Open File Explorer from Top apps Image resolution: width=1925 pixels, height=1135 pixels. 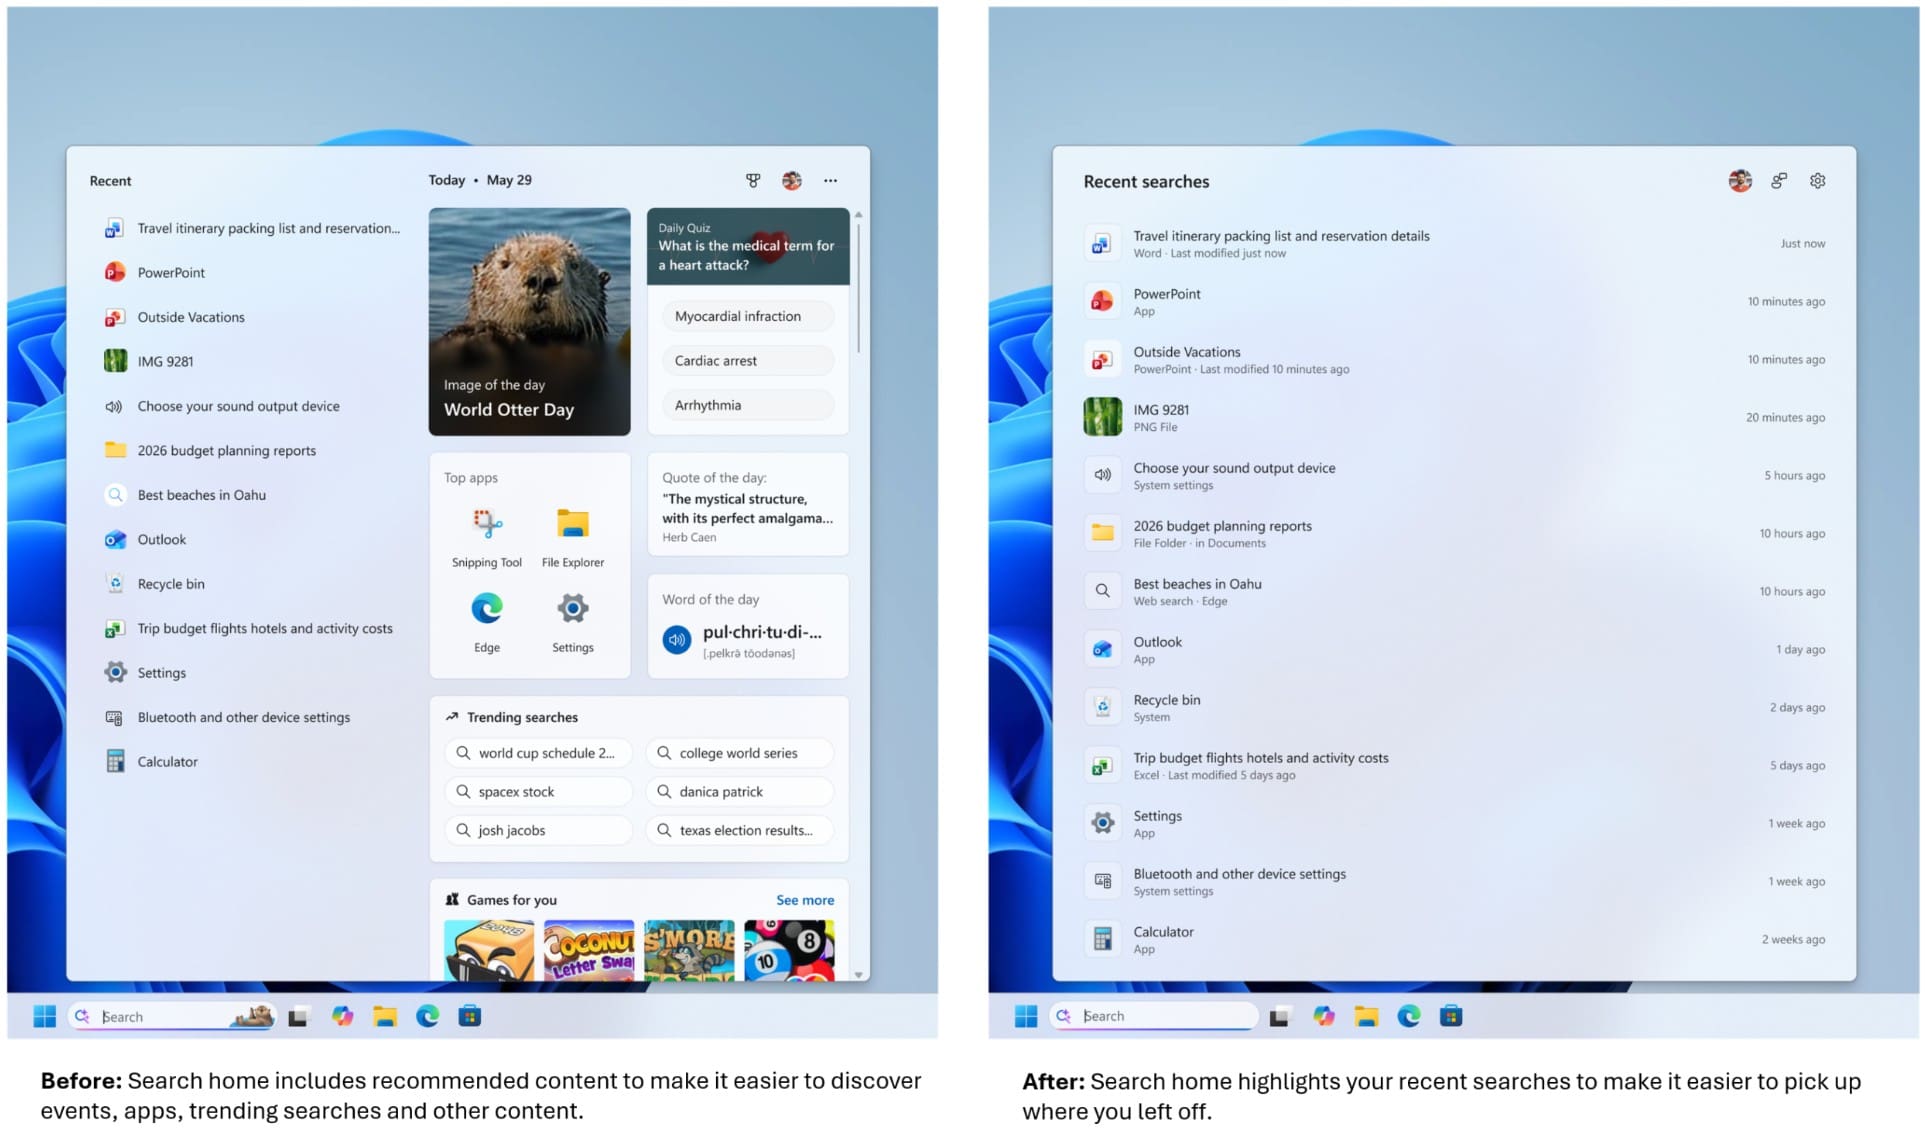pyautogui.click(x=573, y=537)
